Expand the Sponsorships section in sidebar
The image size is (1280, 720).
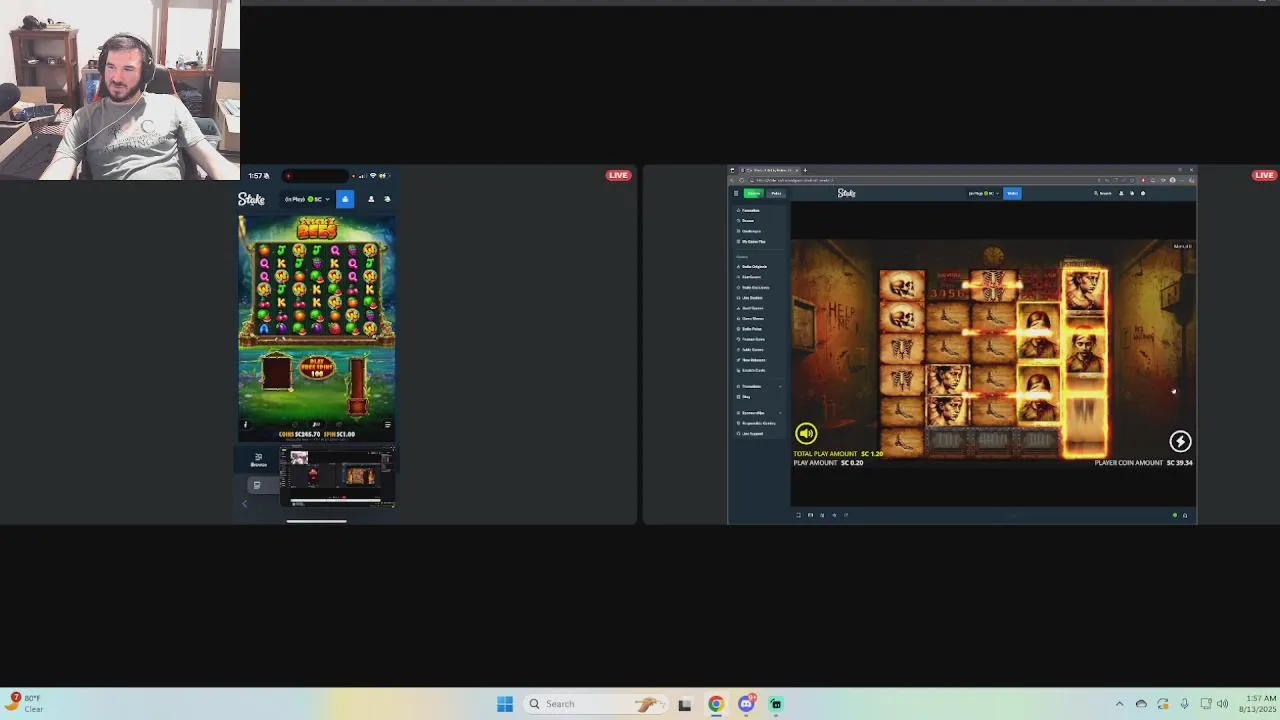(x=761, y=412)
